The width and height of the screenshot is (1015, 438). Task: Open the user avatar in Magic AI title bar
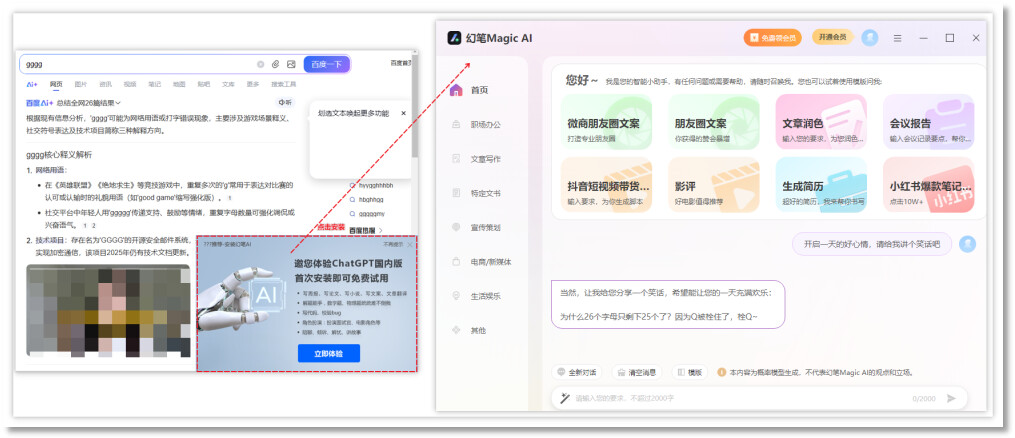click(x=869, y=38)
